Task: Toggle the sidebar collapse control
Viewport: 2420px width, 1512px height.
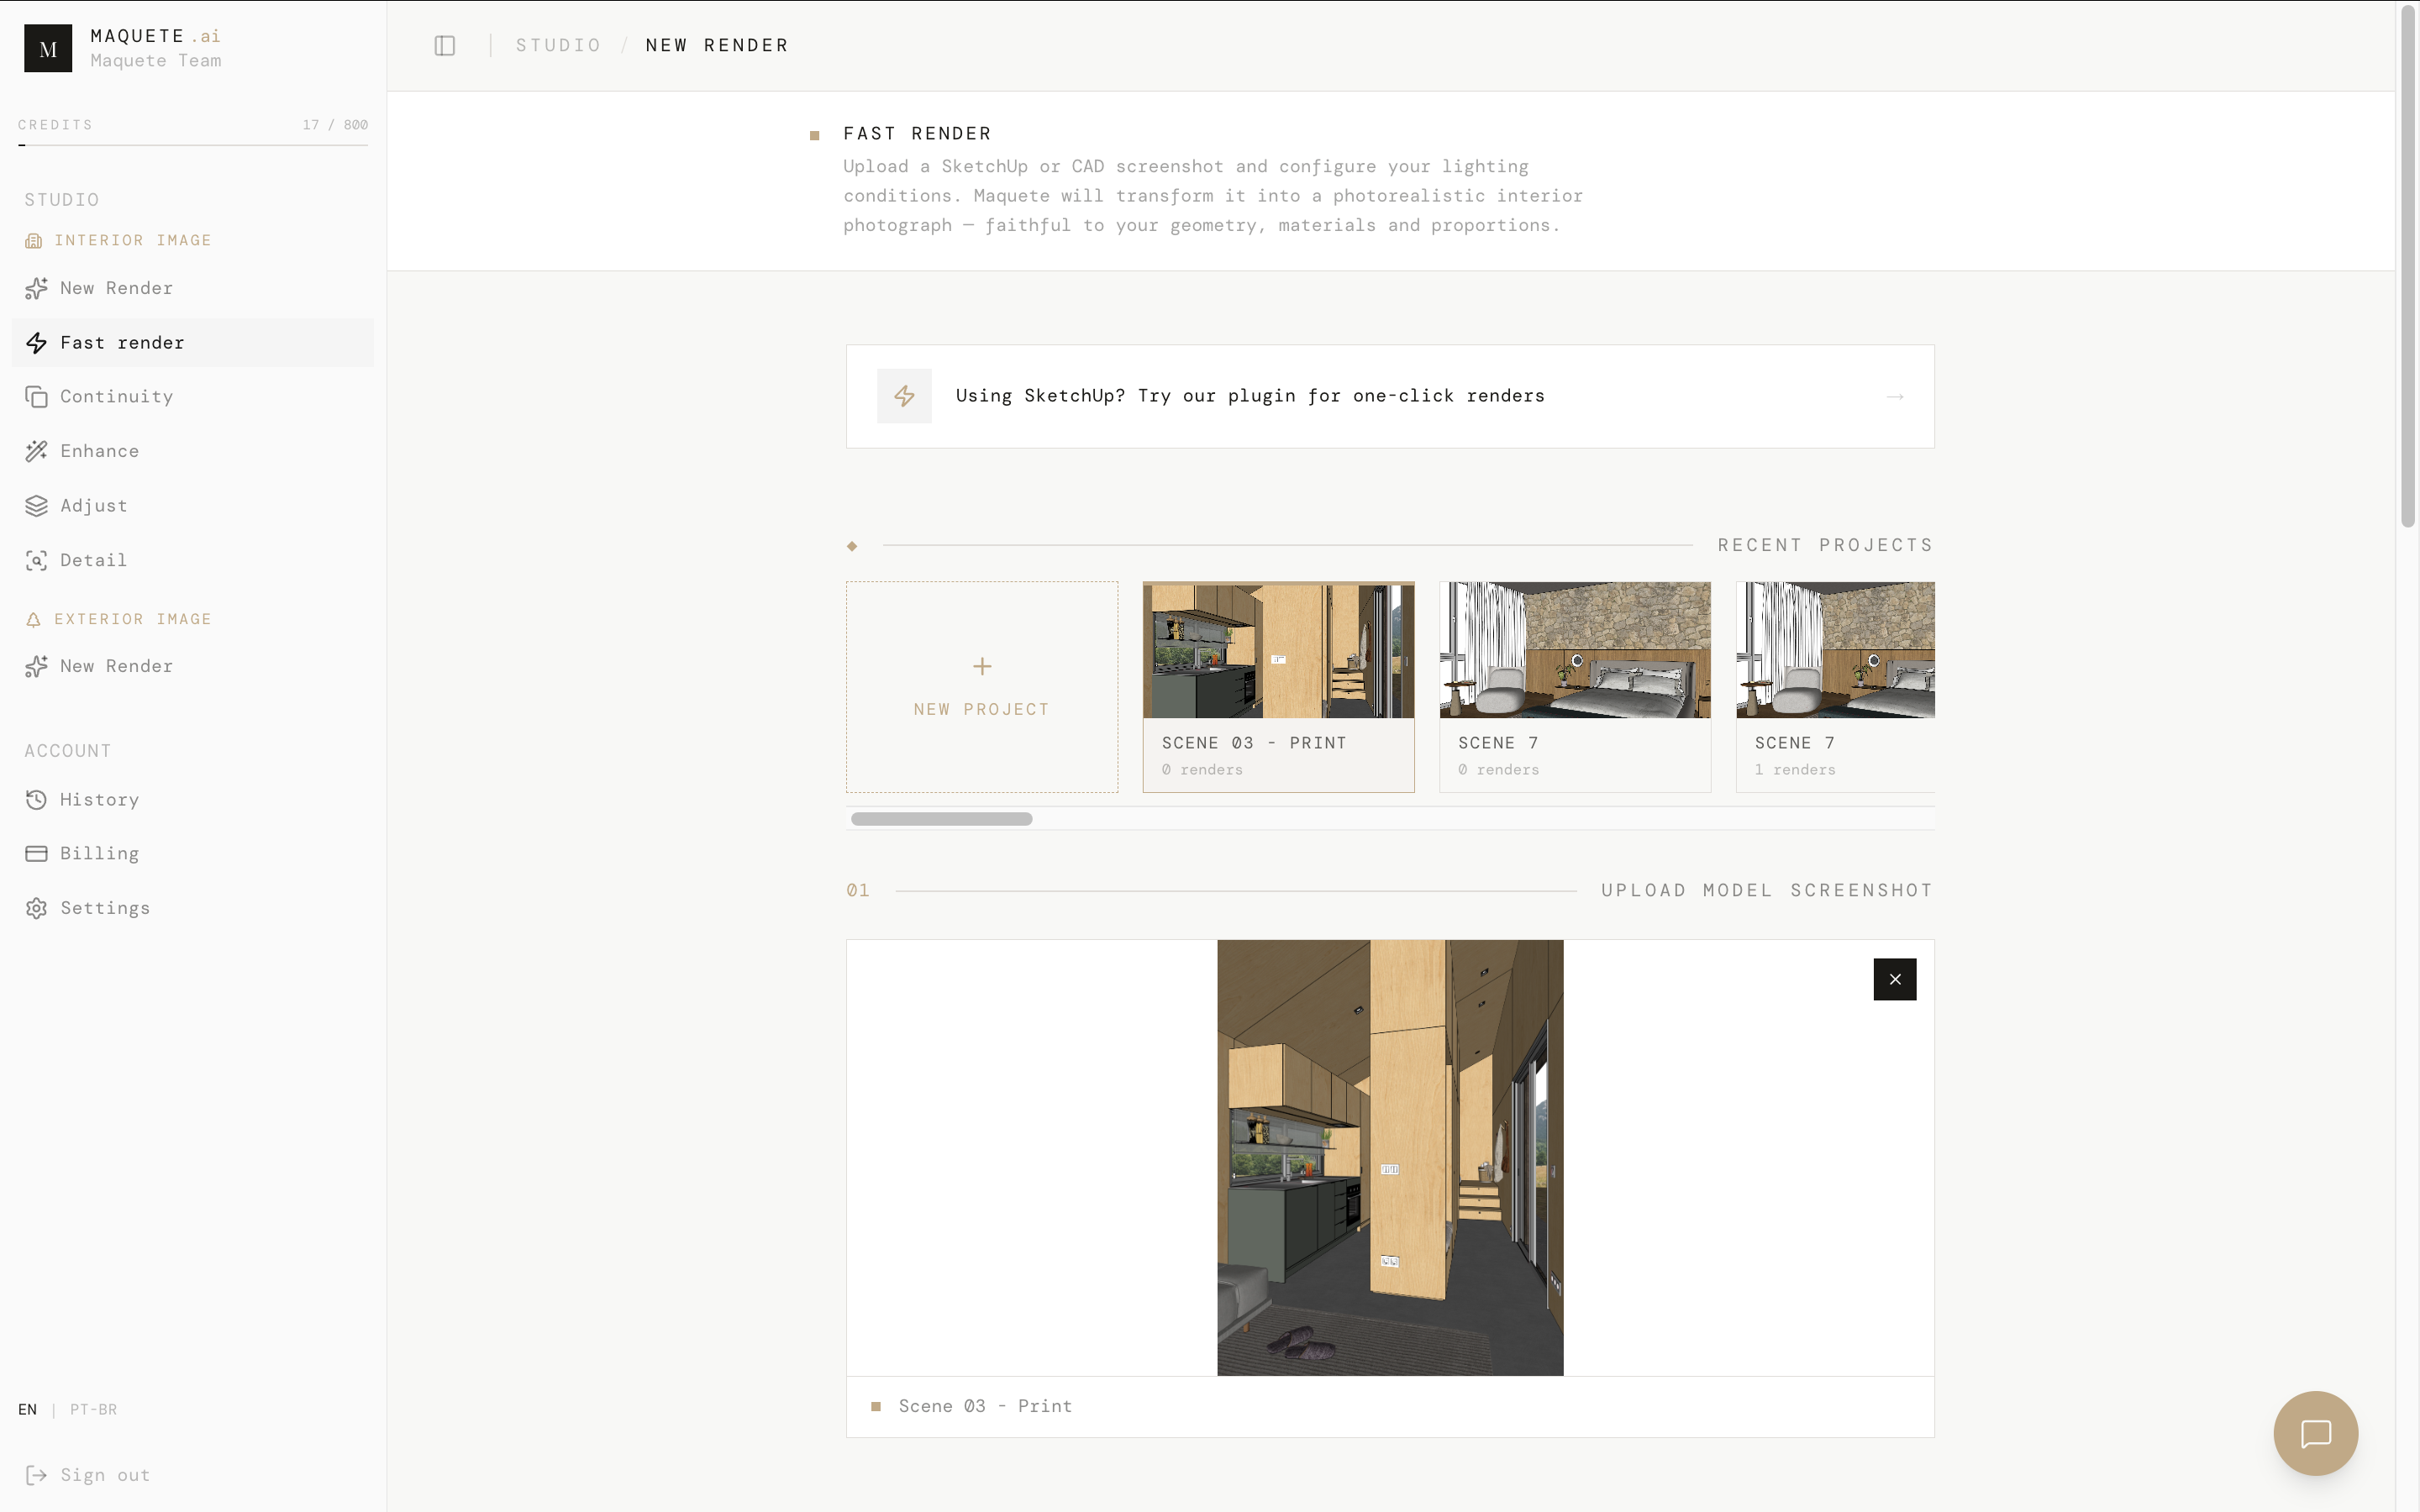Action: (444, 45)
